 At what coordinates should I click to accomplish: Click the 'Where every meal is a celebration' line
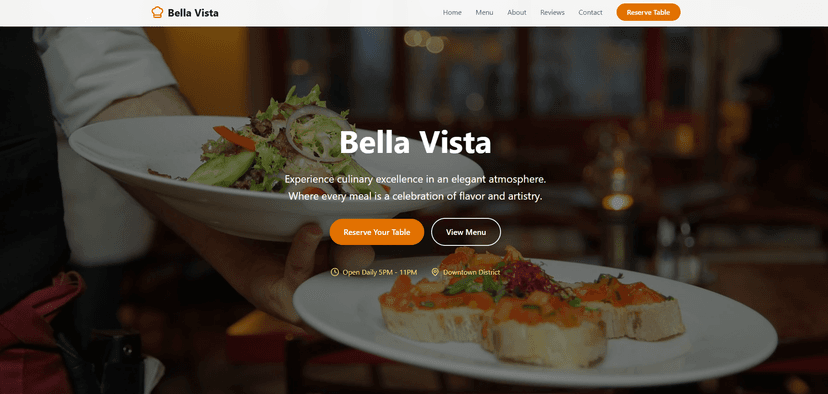[415, 196]
